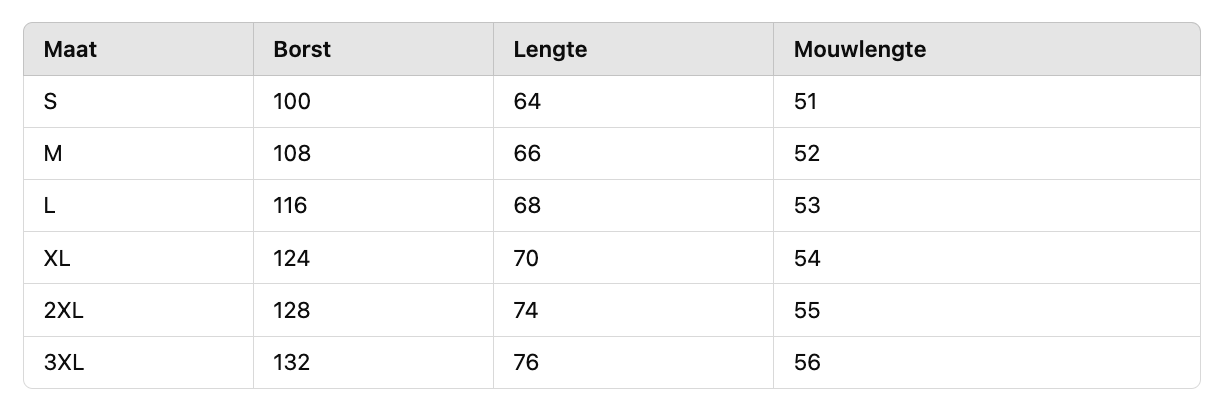This screenshot has height=410, width=1230.
Task: Click the Mouwlengte value 53
Action: [x=807, y=205]
